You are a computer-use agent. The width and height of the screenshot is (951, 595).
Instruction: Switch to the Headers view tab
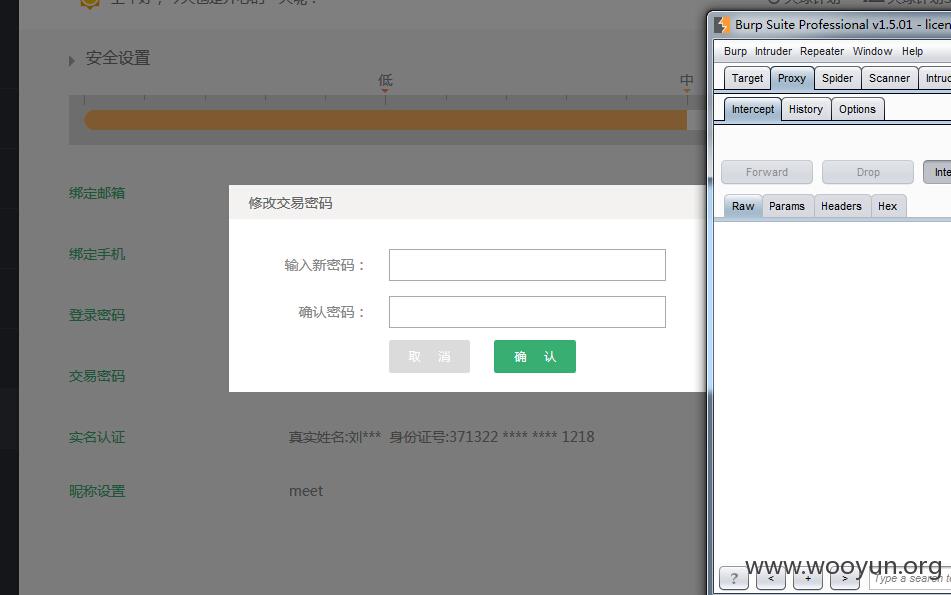coord(841,206)
